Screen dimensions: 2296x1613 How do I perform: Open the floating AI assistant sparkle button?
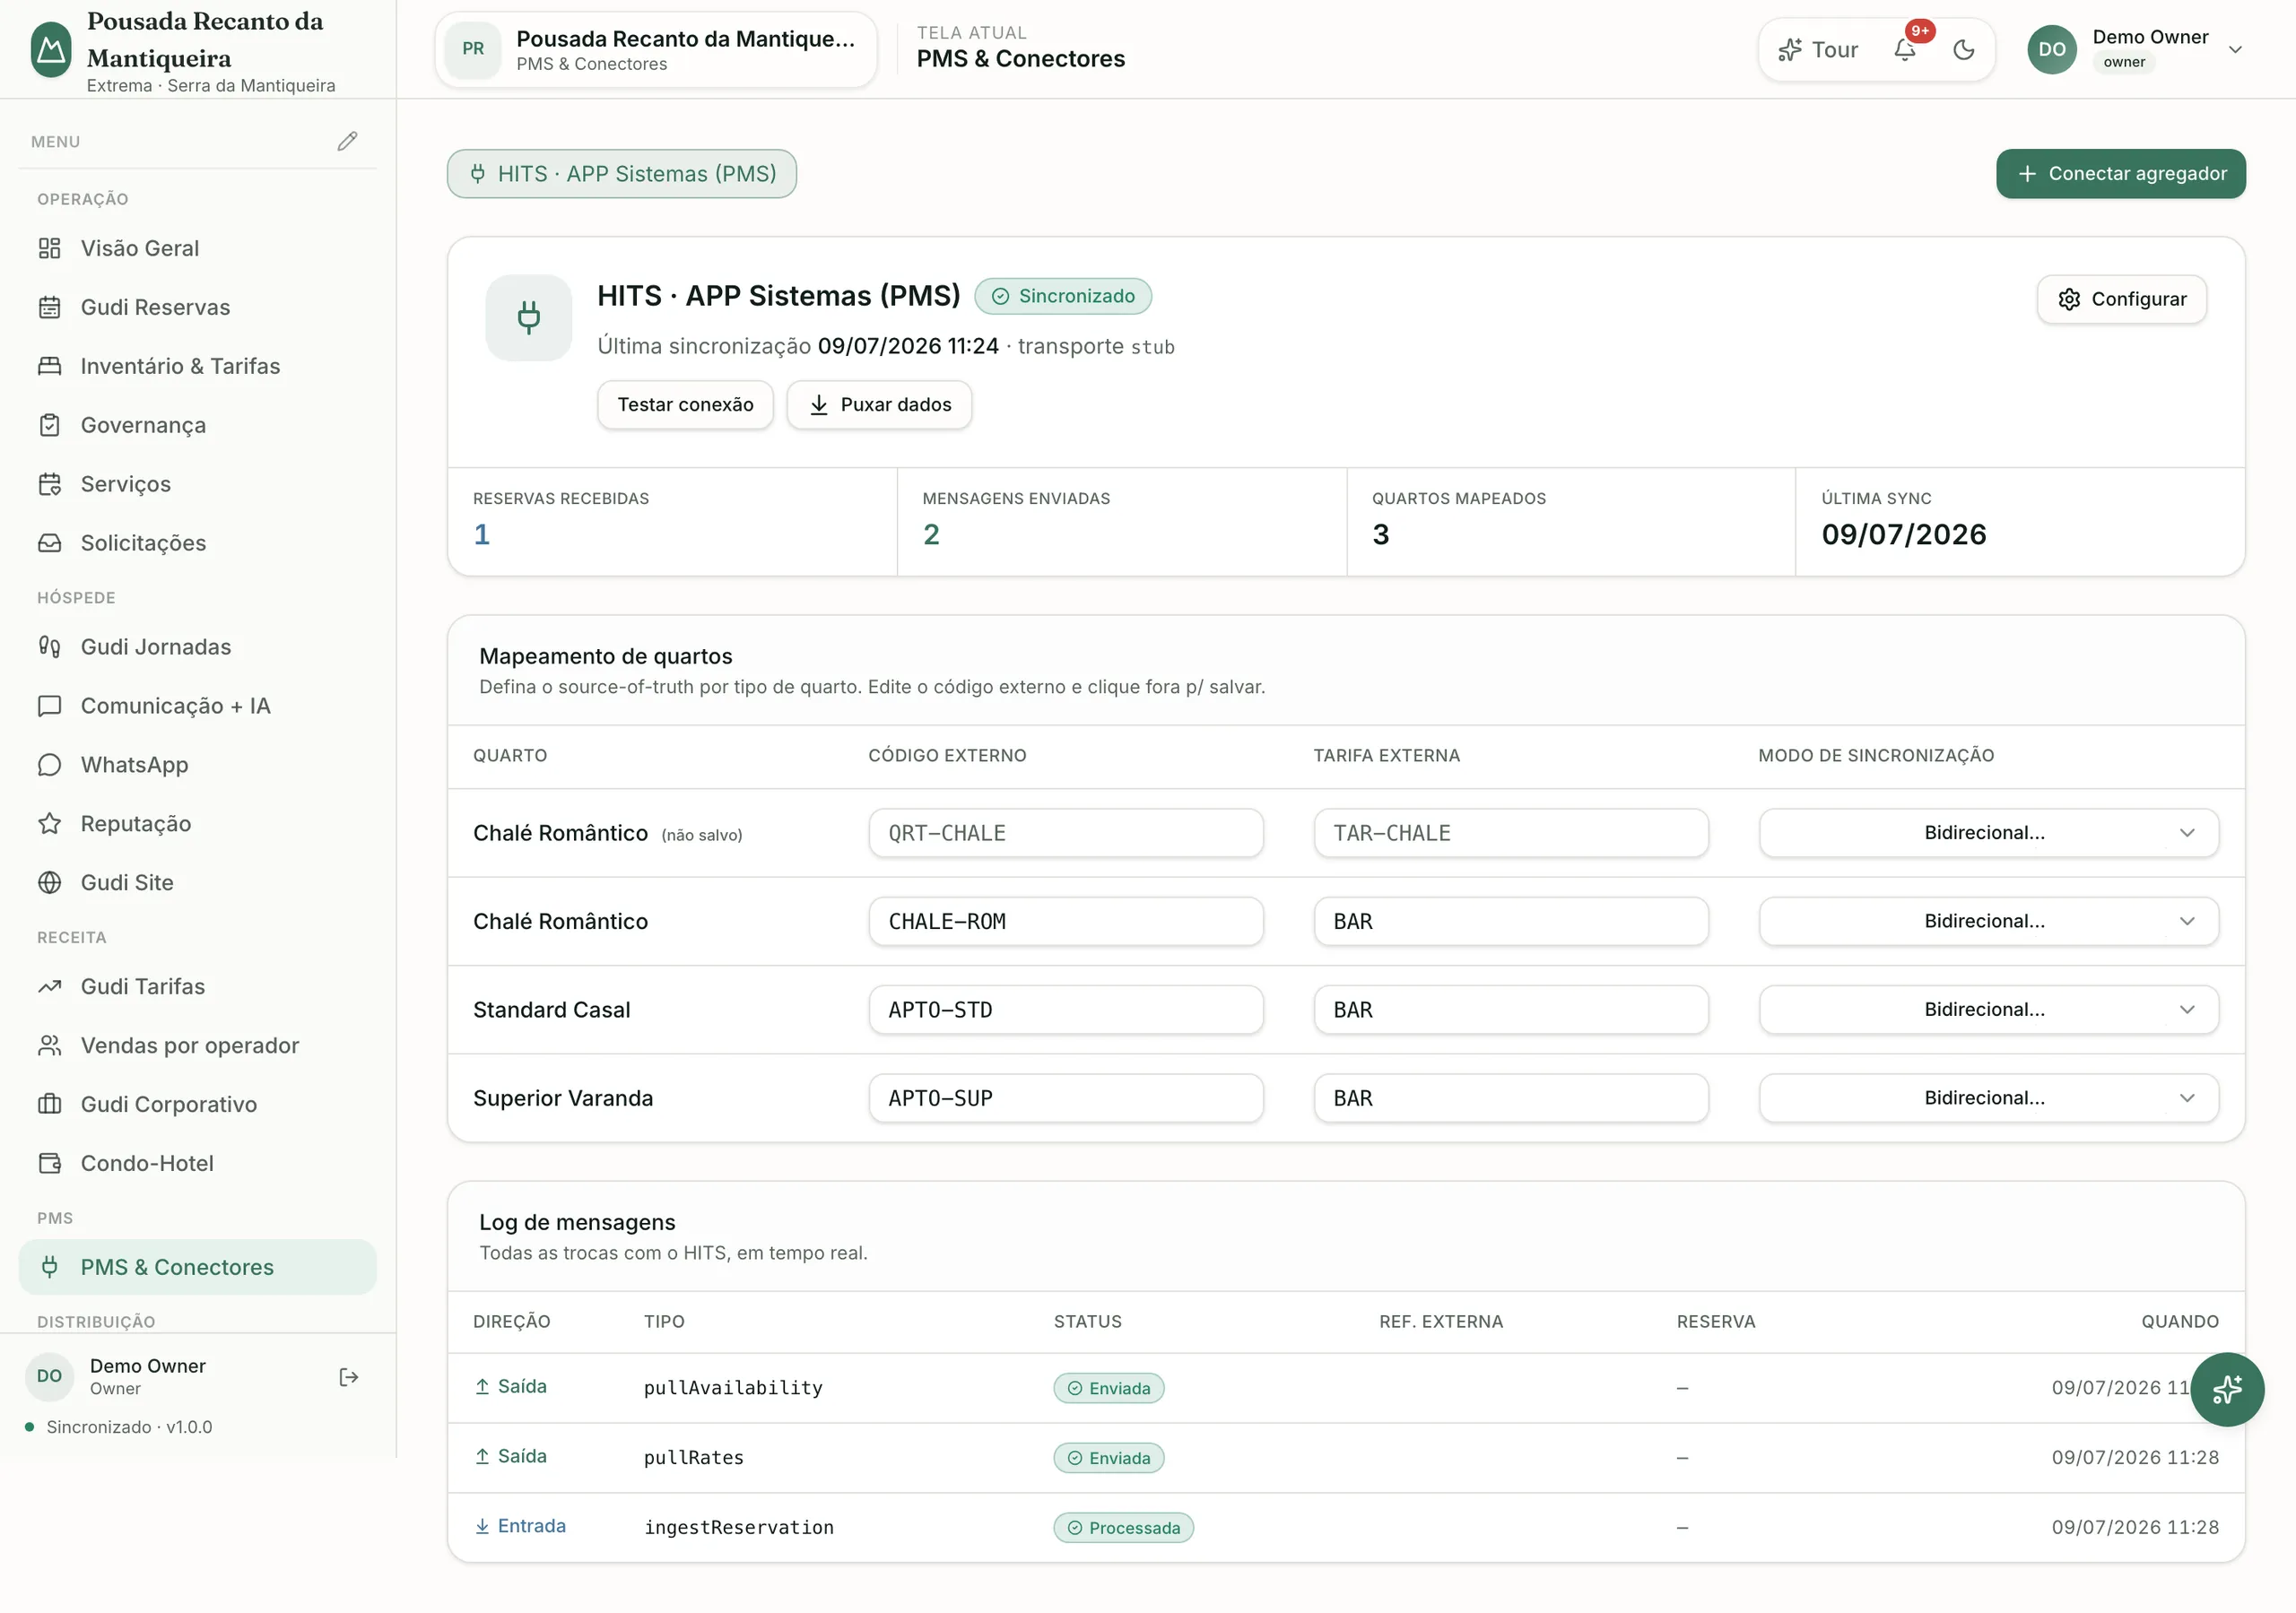click(2227, 1389)
